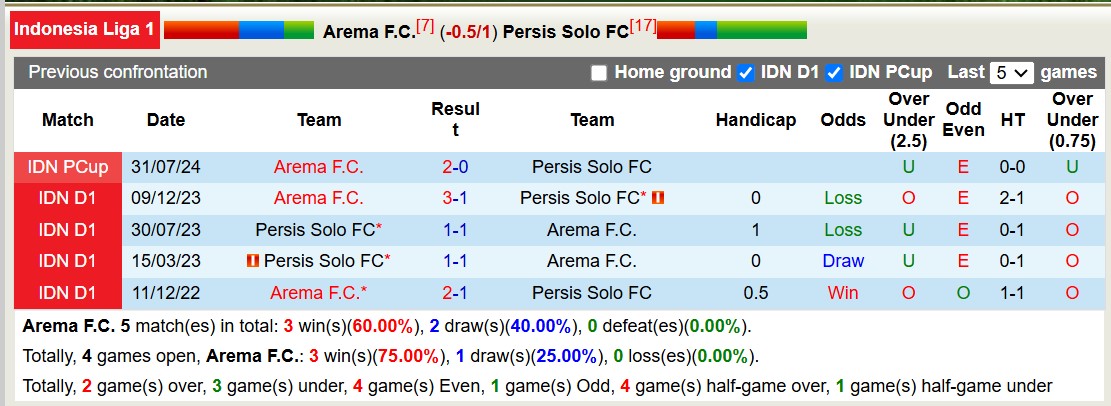Open the 2-1 result from 11/12/22

tap(455, 293)
